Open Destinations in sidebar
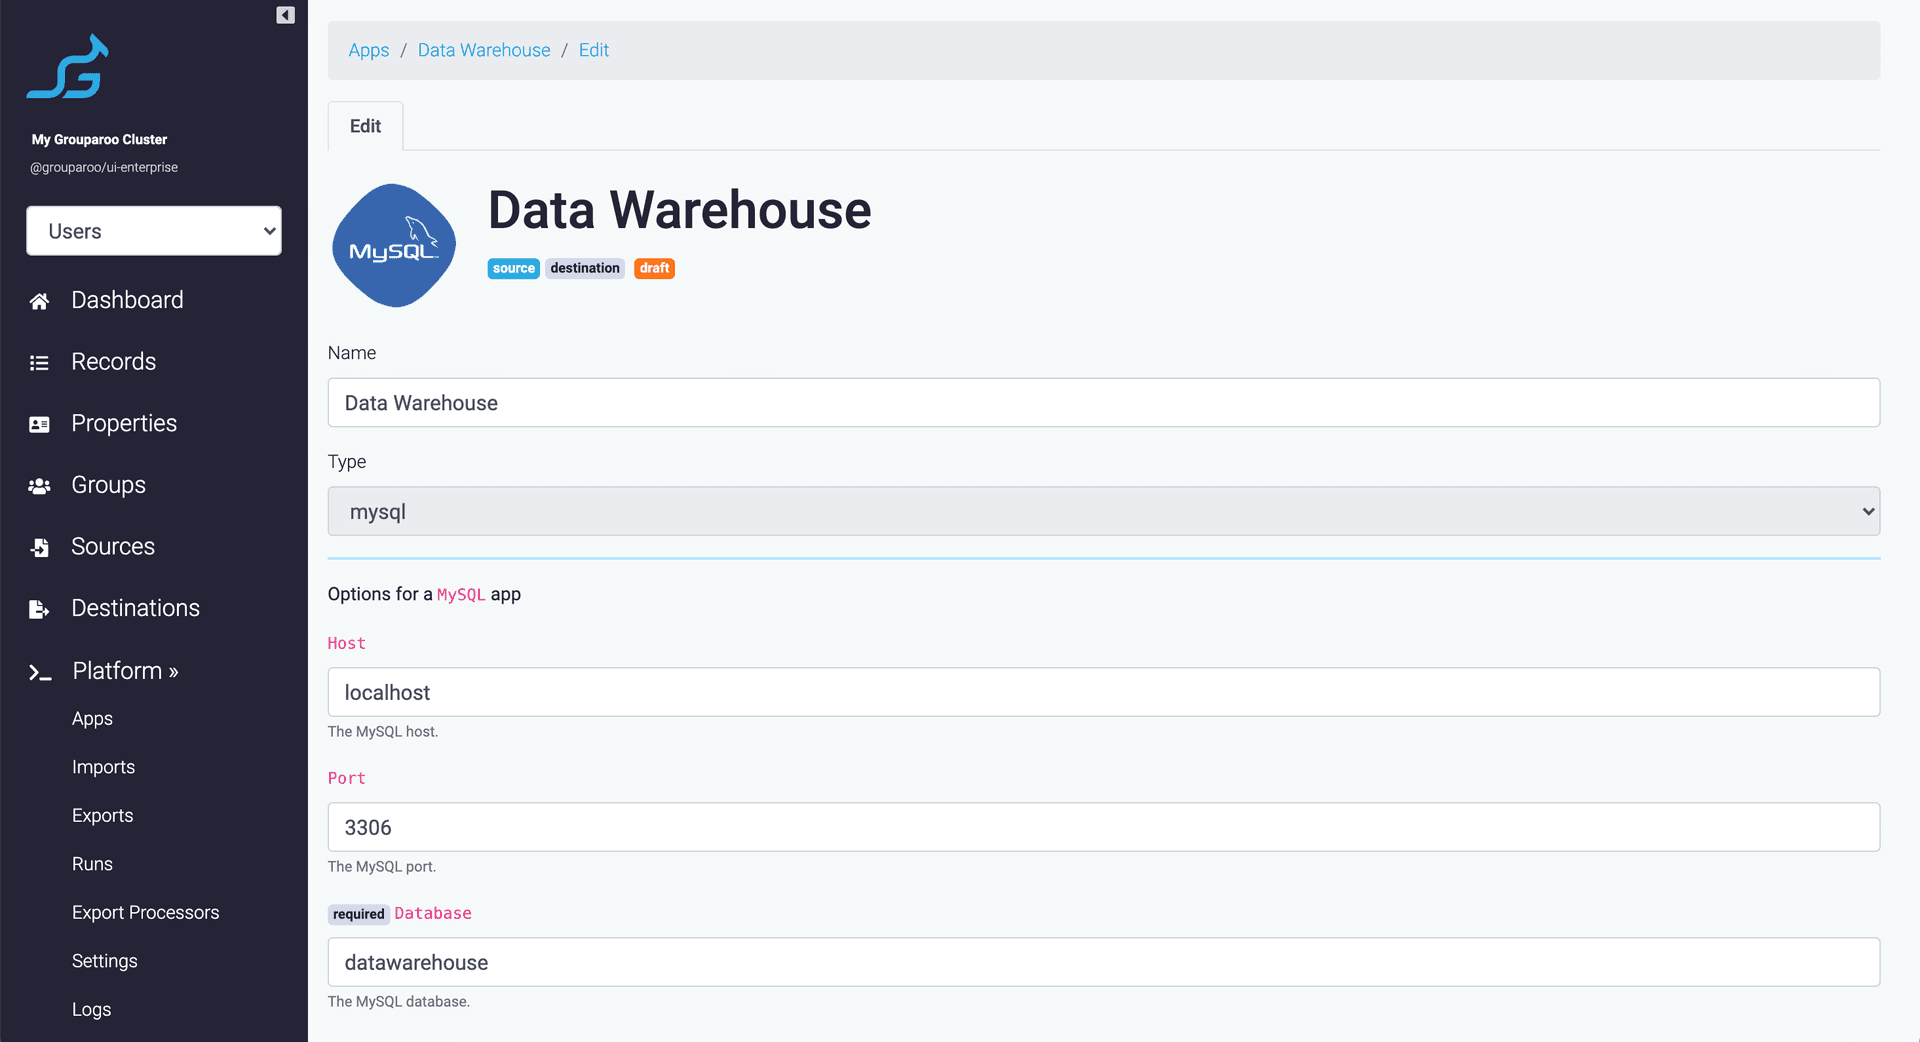Viewport: 1920px width, 1042px height. (135, 608)
